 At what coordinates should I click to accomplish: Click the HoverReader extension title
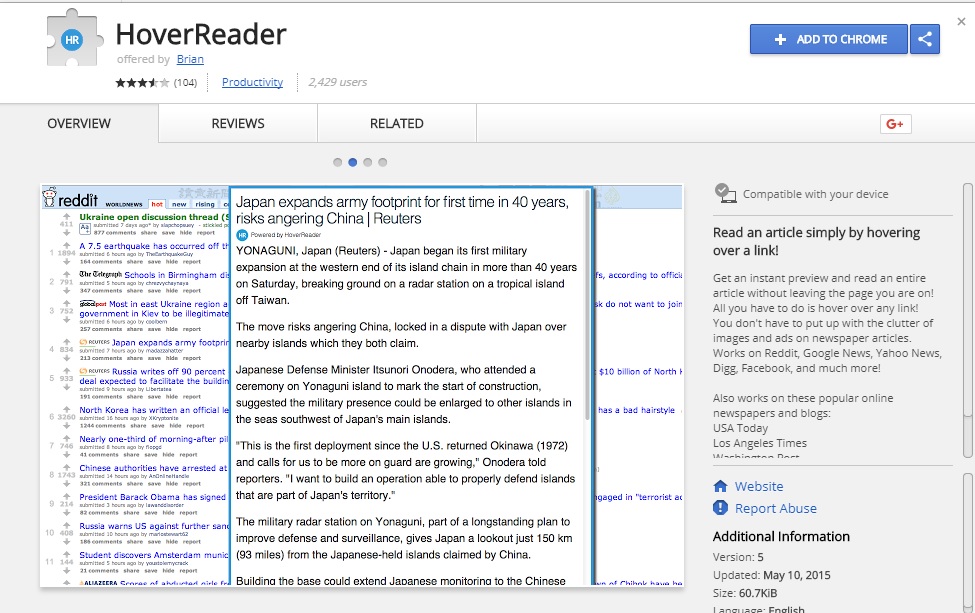[201, 34]
